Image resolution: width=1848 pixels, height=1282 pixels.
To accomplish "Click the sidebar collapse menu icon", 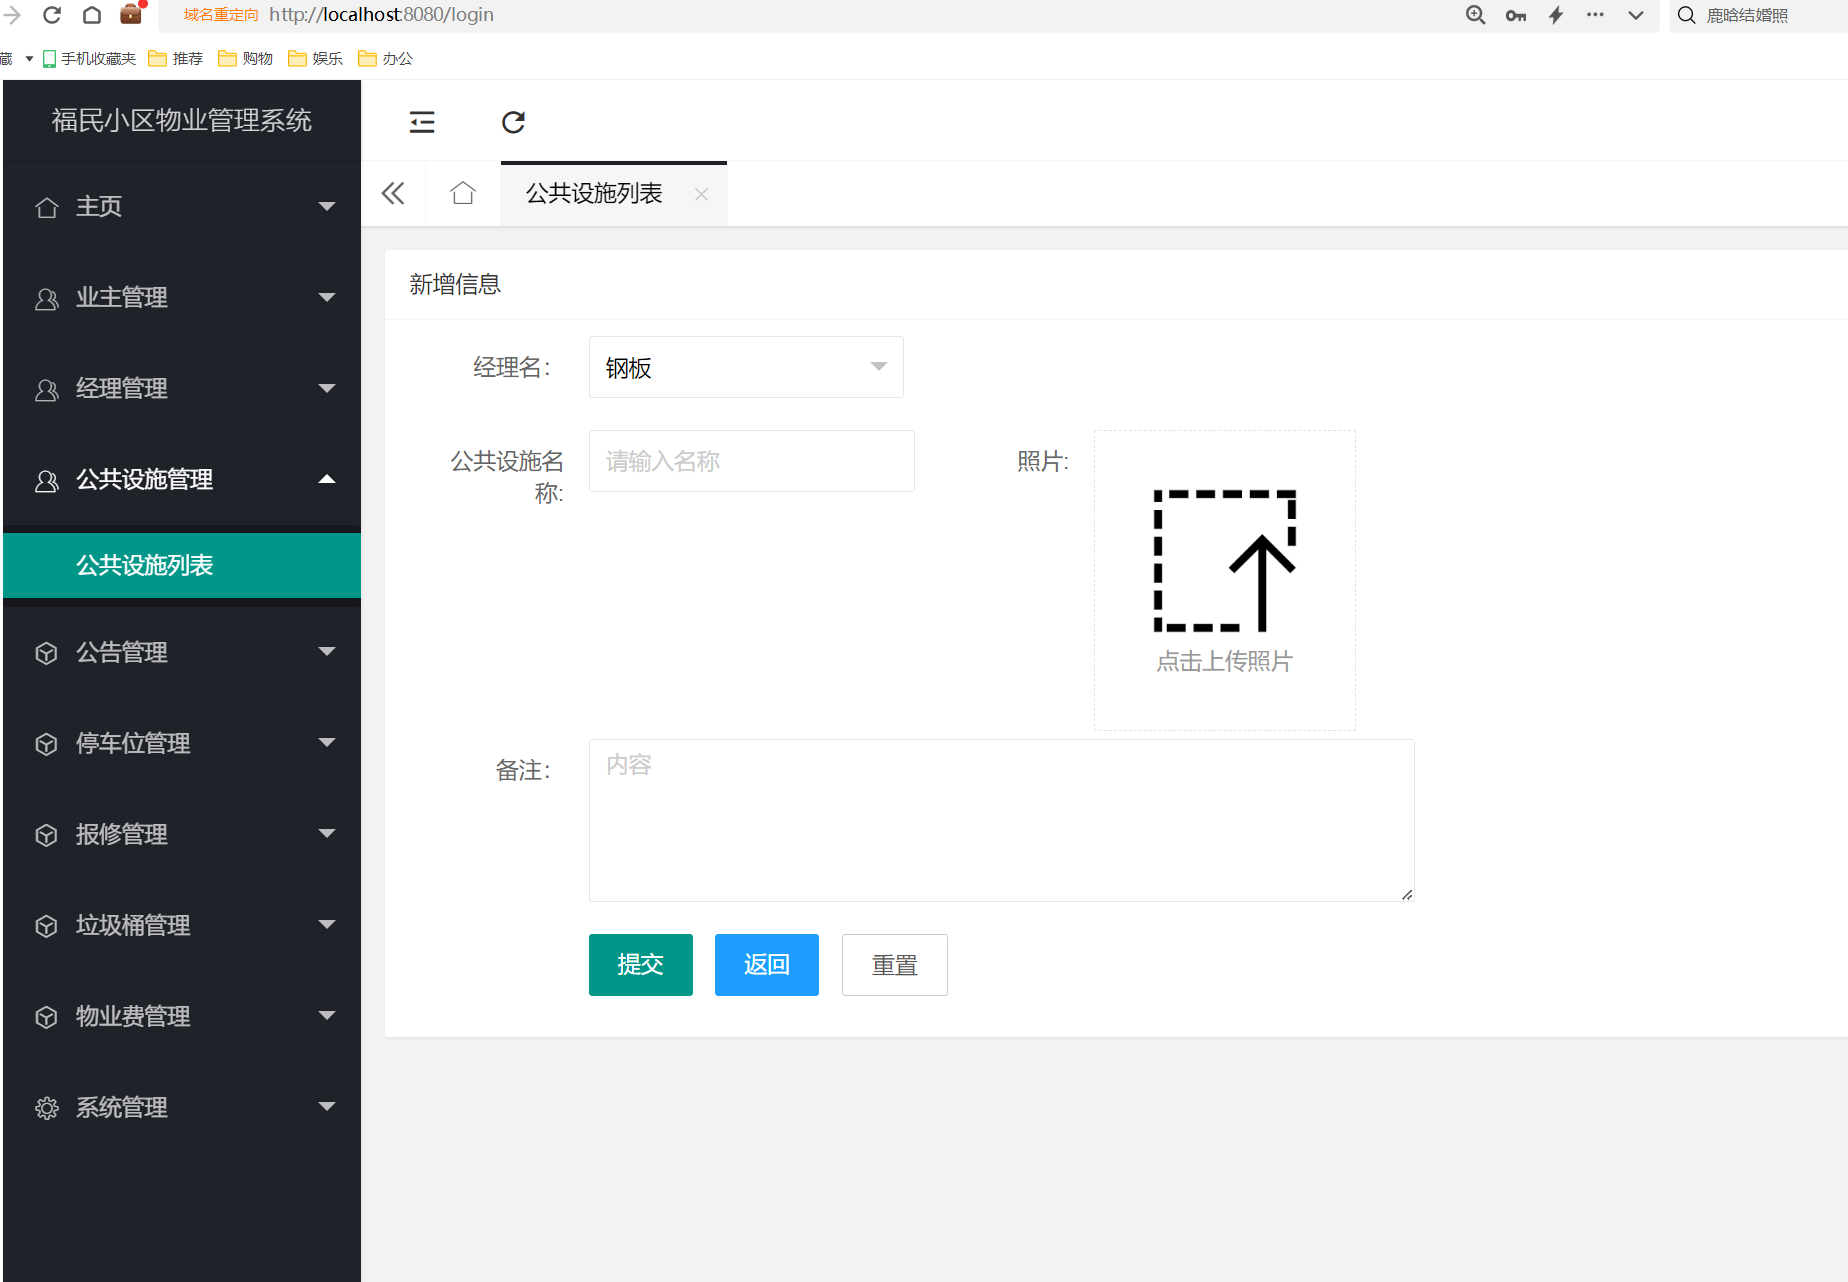I will 422,122.
